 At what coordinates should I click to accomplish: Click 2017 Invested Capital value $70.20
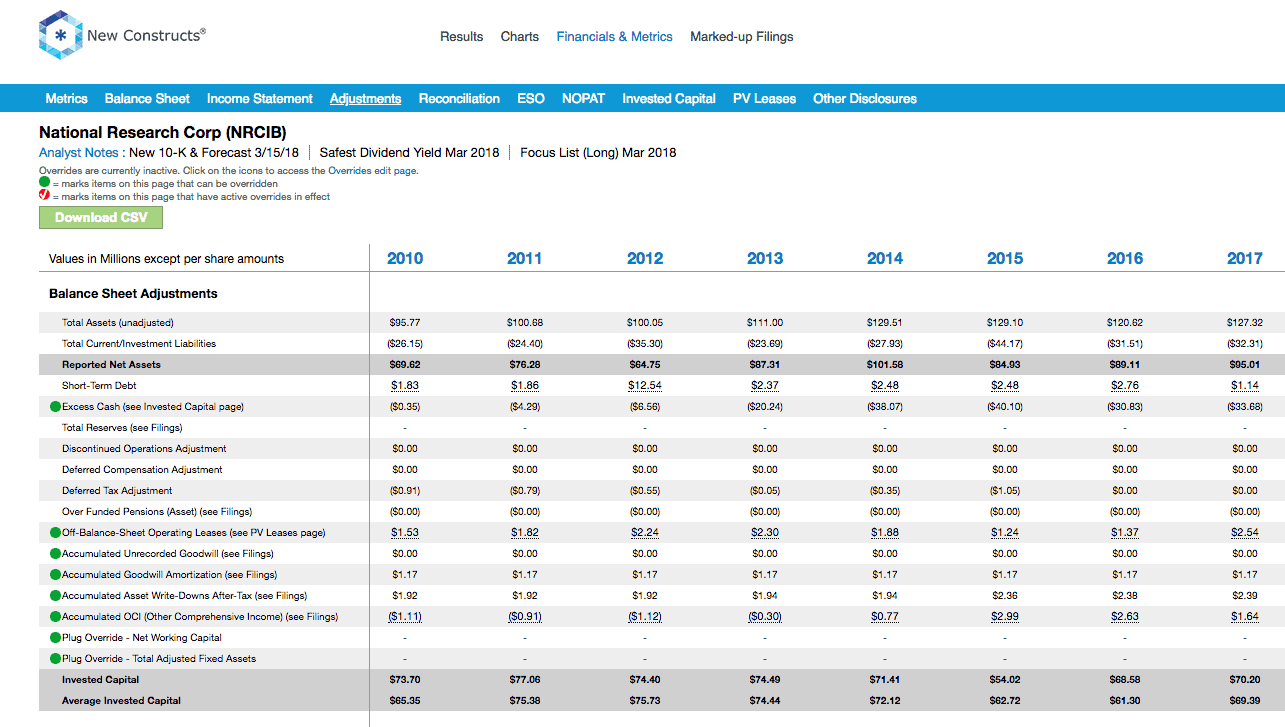point(1245,680)
